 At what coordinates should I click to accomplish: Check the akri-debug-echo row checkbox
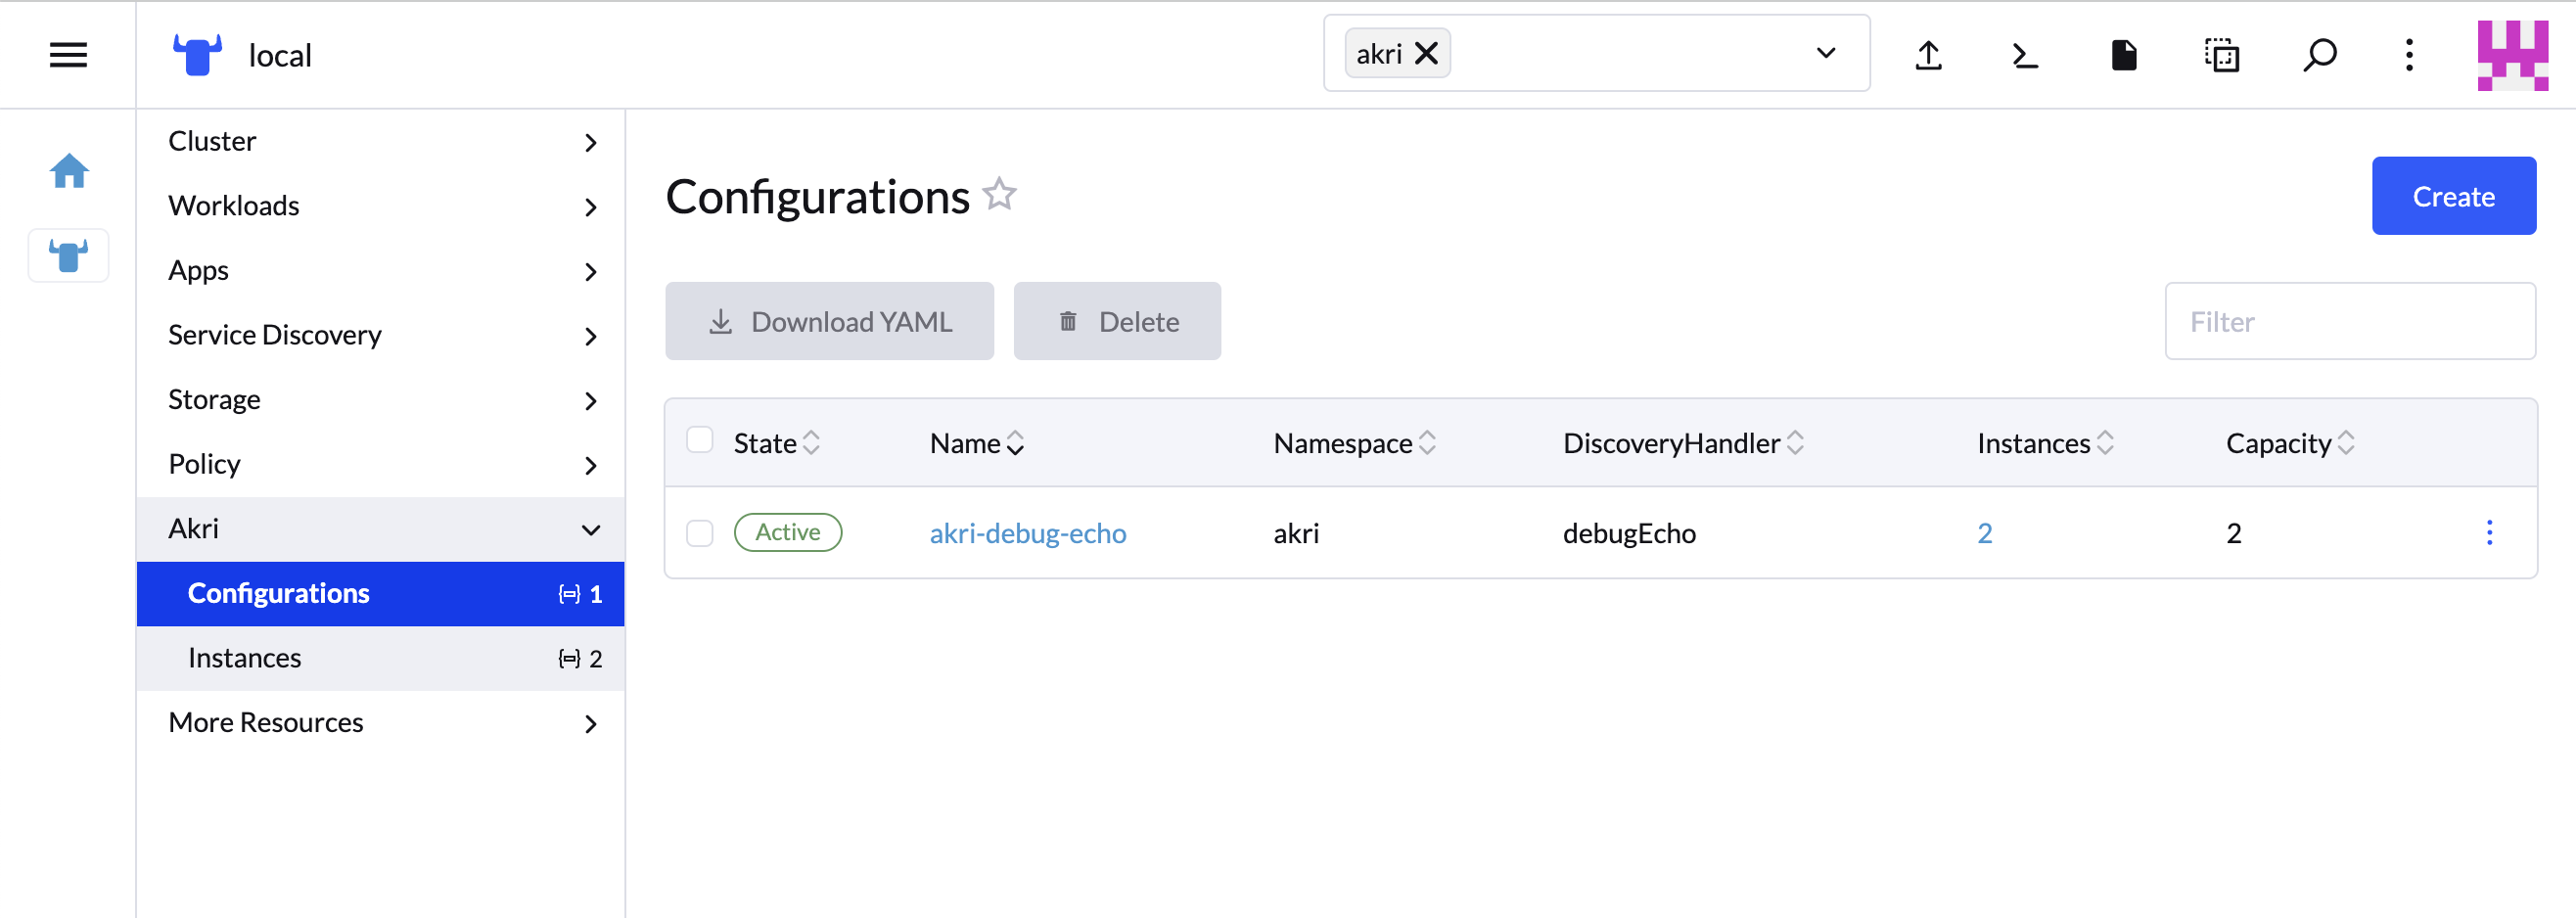(700, 533)
